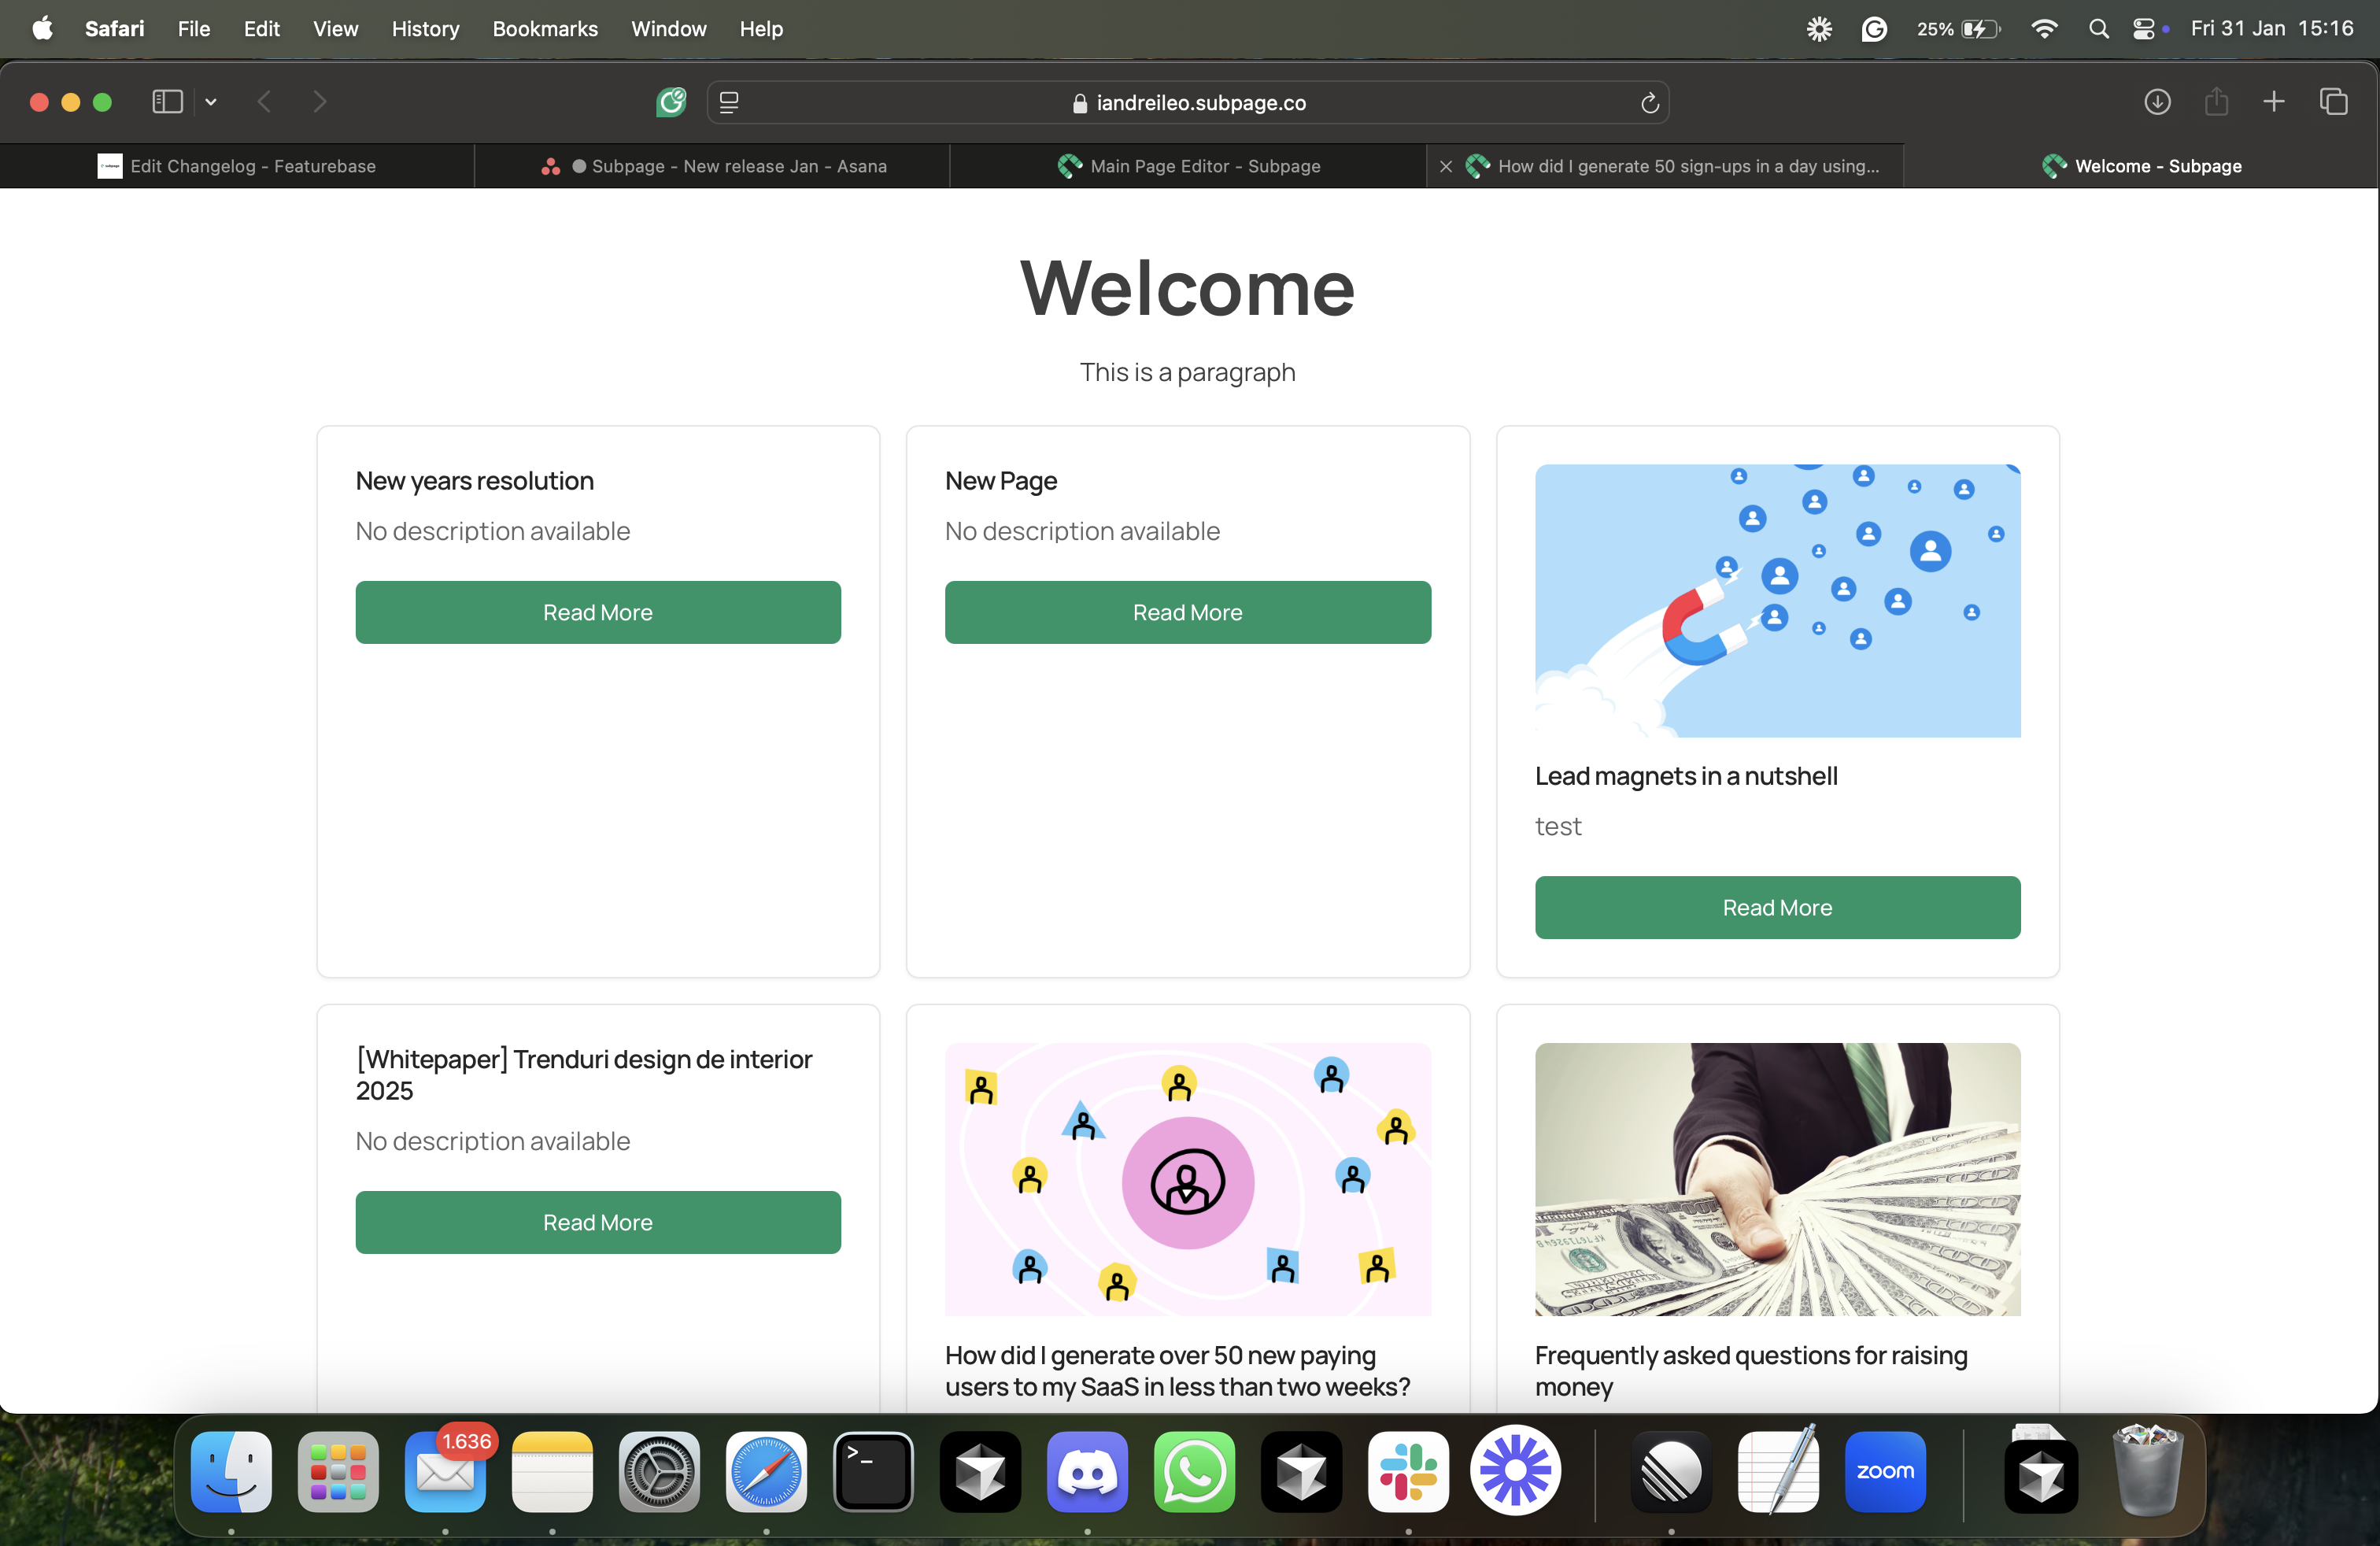This screenshot has width=2380, height=1546.
Task: Focus the iandreileo.subpage.co address bar
Action: [1188, 102]
